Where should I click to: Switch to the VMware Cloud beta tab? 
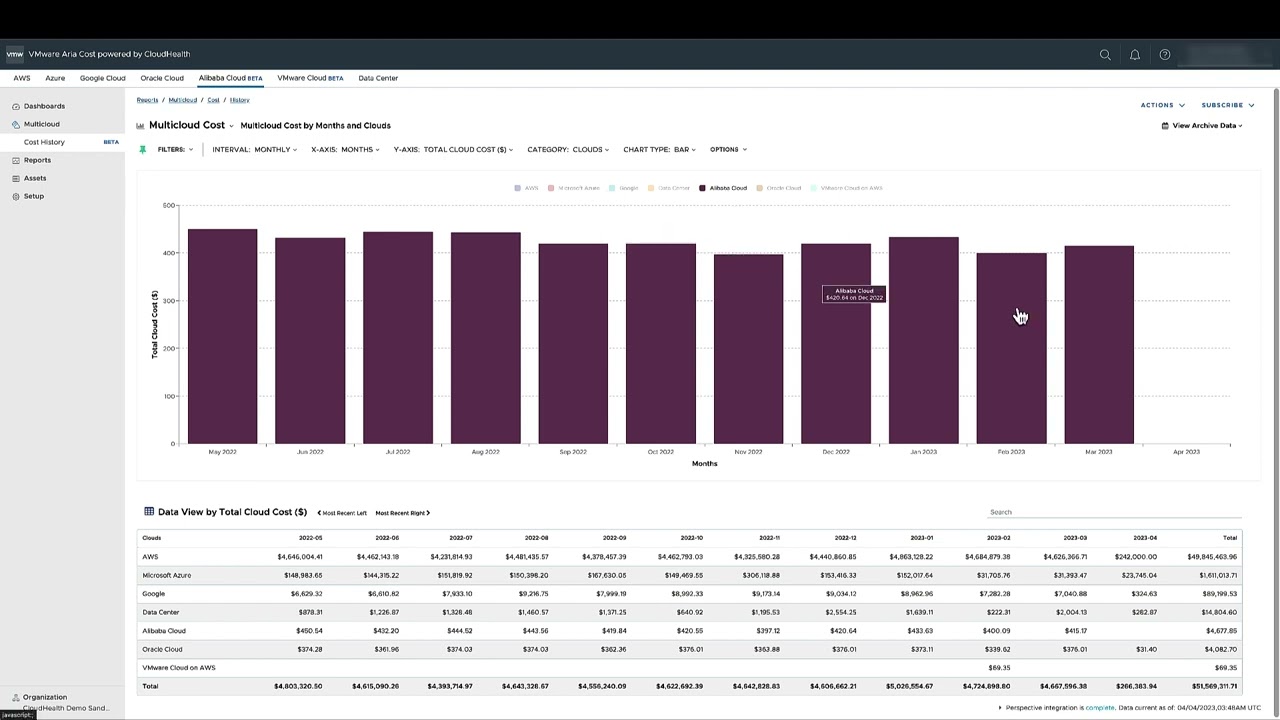pyautogui.click(x=310, y=78)
